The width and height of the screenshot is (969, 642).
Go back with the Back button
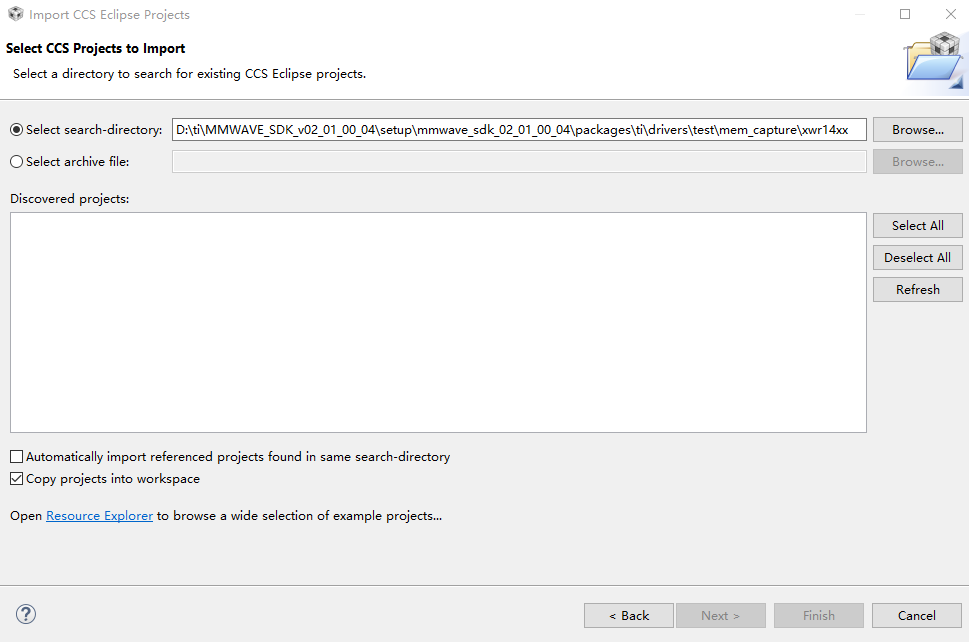coord(629,615)
